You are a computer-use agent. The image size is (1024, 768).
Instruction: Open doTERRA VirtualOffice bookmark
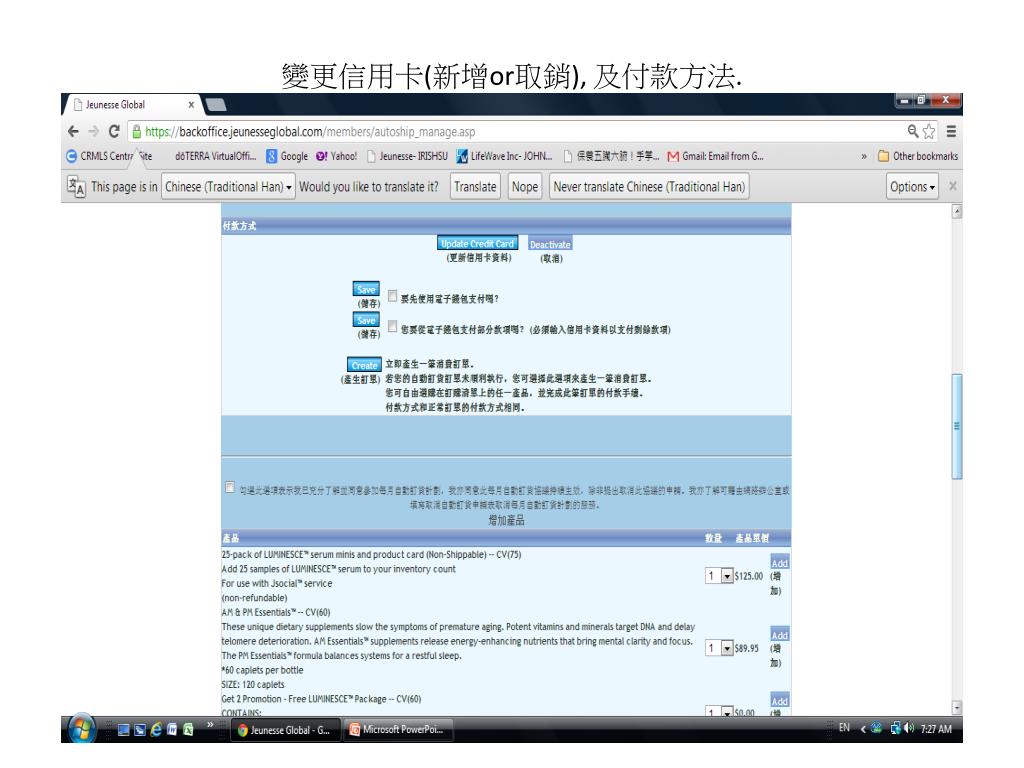pos(216,156)
